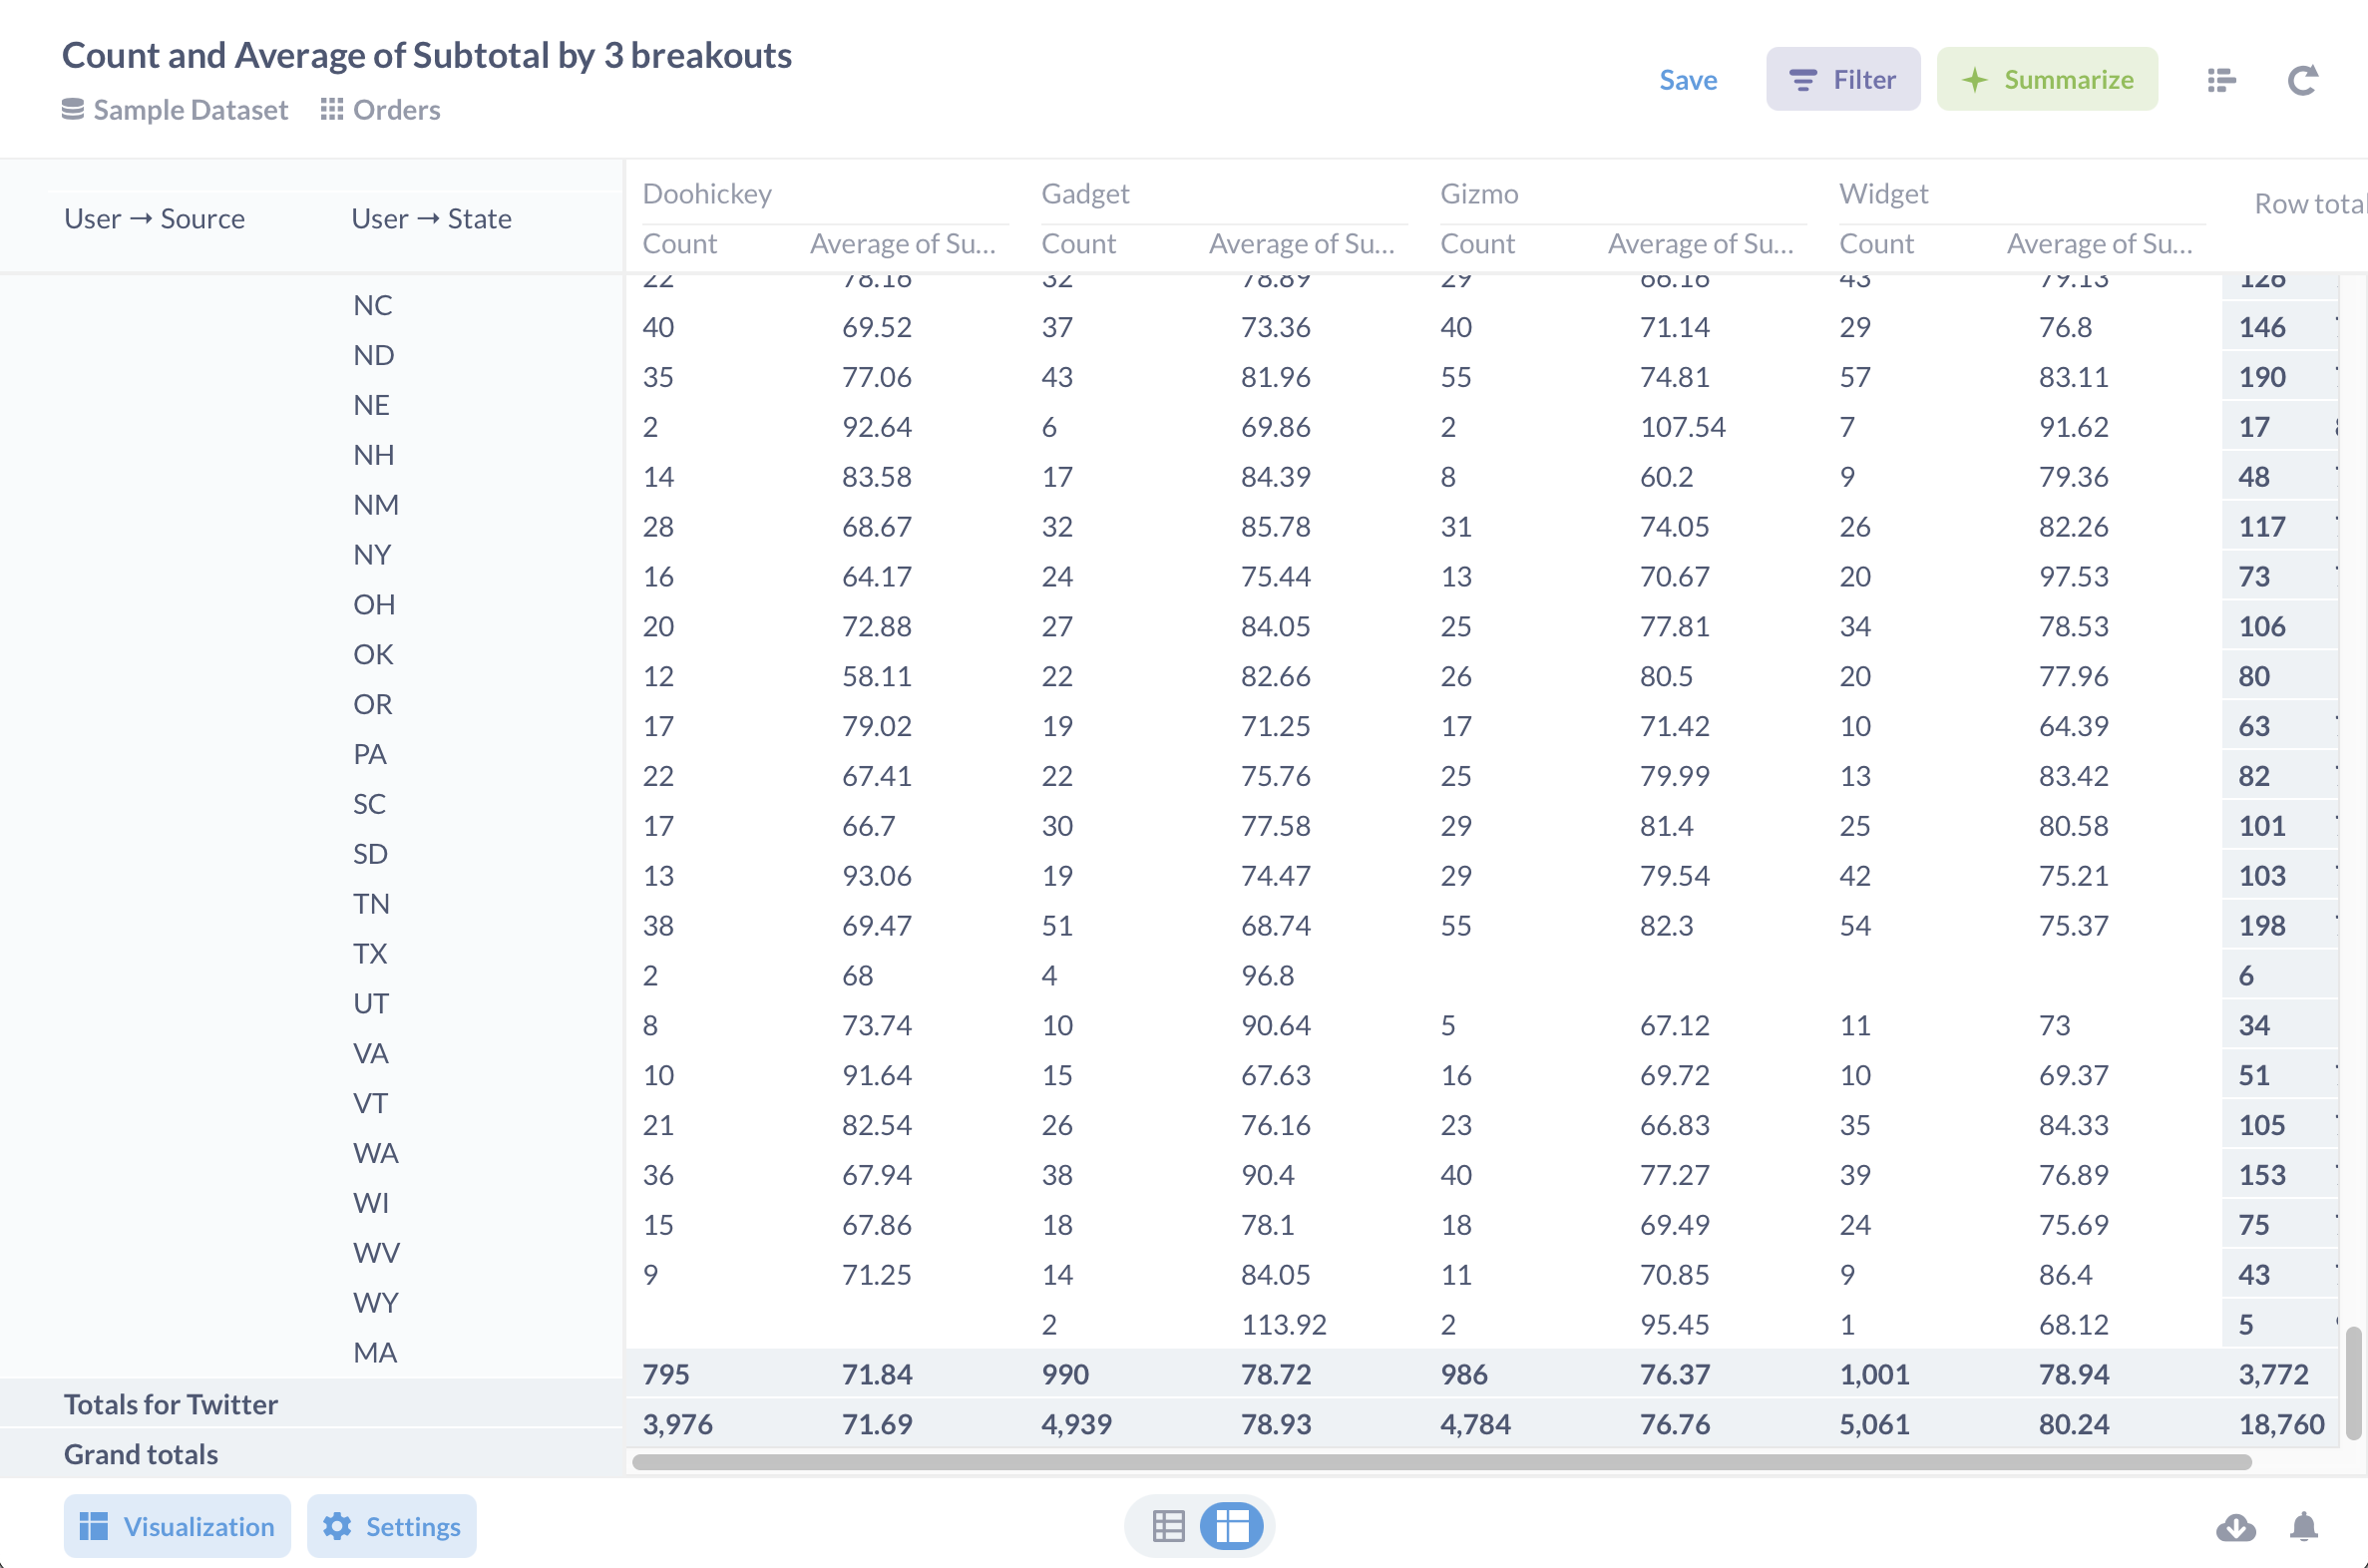This screenshot has height=1568, width=2368.
Task: Select the pivot table view toggle
Action: coord(1232,1526)
